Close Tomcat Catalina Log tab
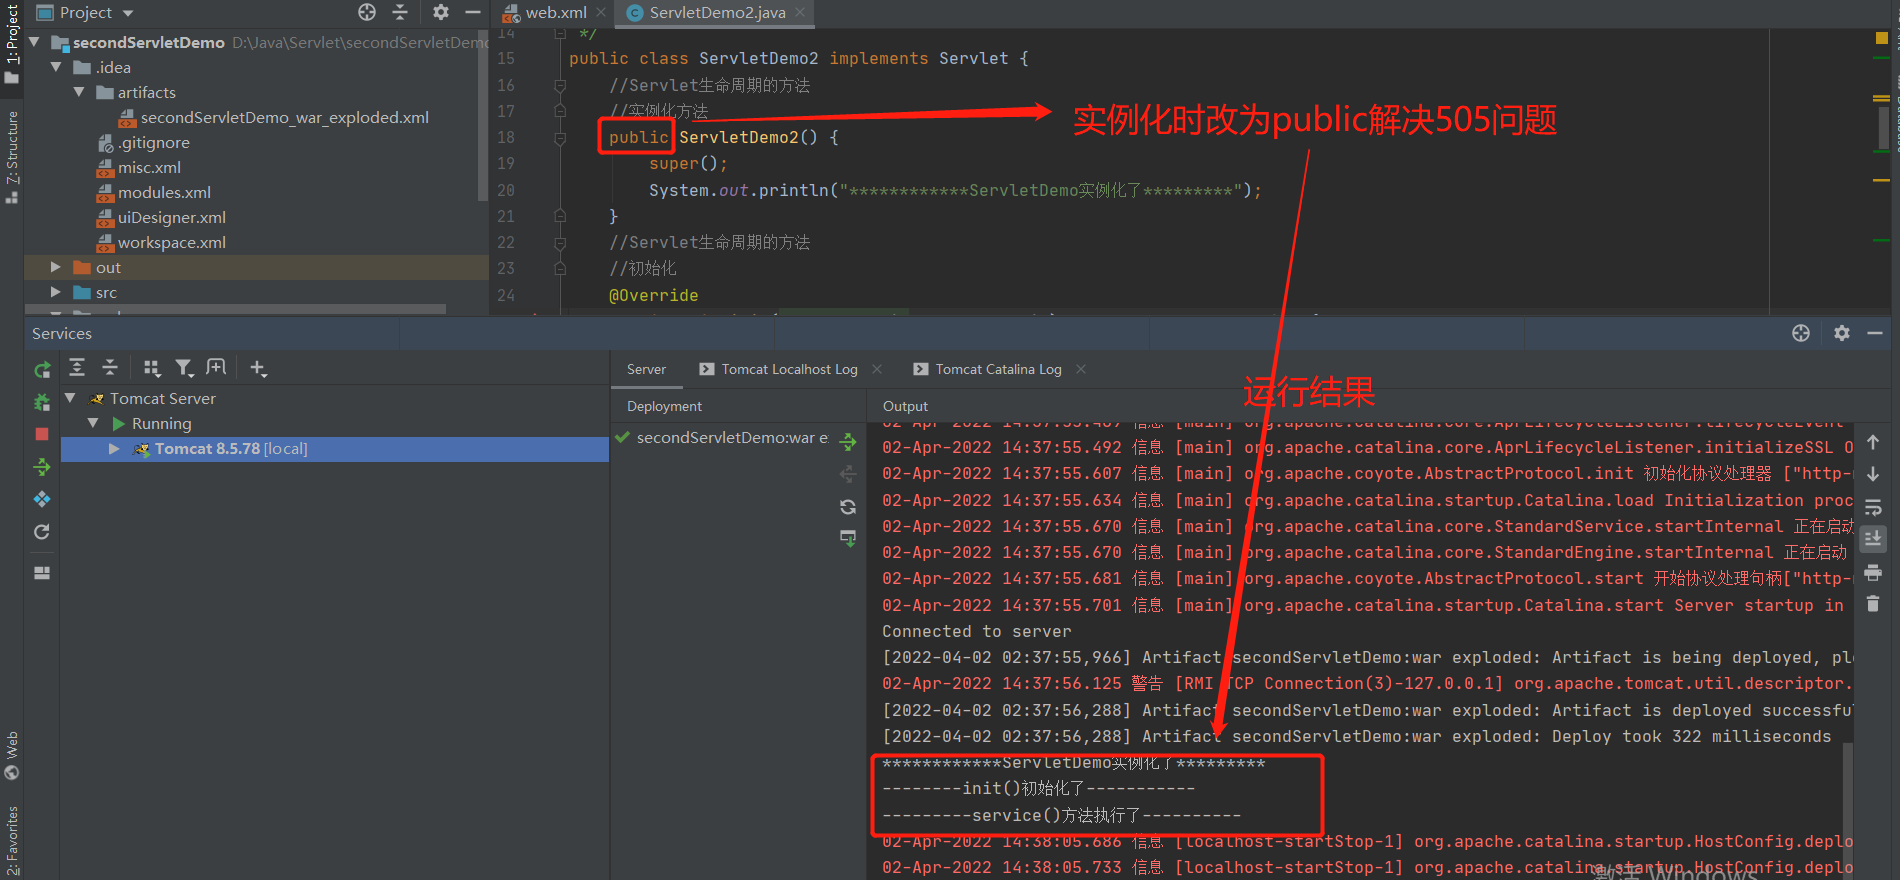This screenshot has width=1900, height=880. point(1081,369)
